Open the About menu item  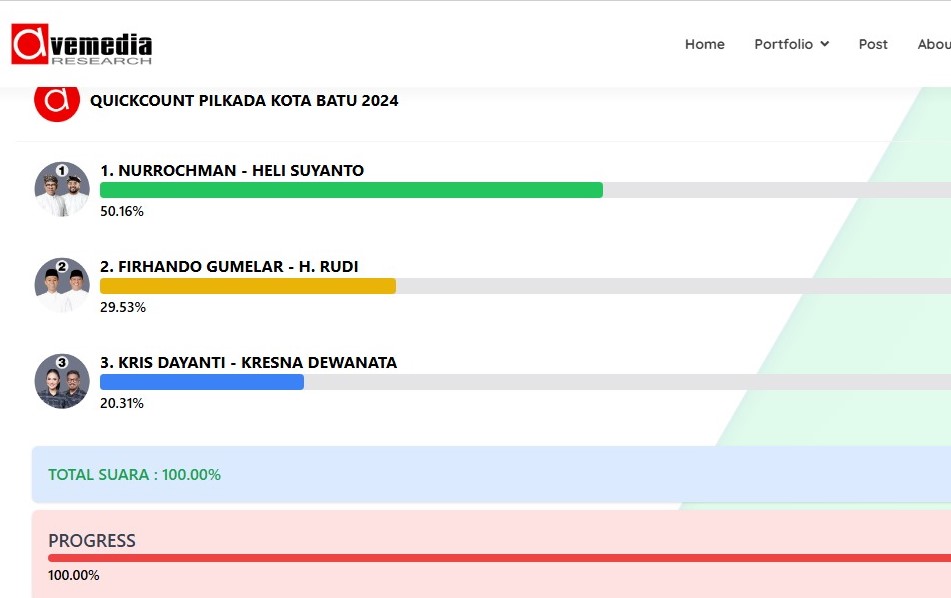click(934, 44)
